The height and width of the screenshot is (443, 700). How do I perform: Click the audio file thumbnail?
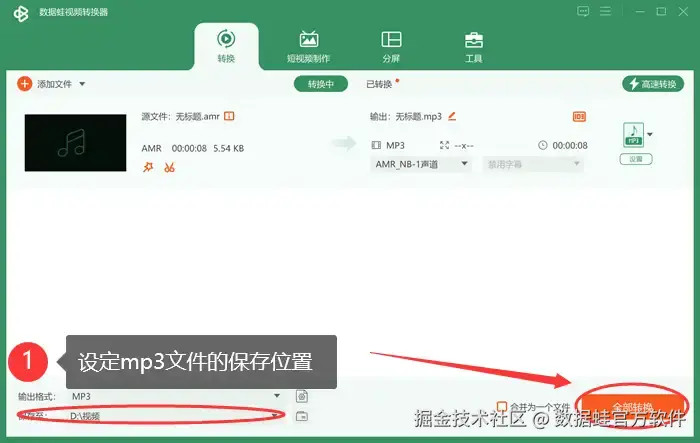click(x=75, y=143)
